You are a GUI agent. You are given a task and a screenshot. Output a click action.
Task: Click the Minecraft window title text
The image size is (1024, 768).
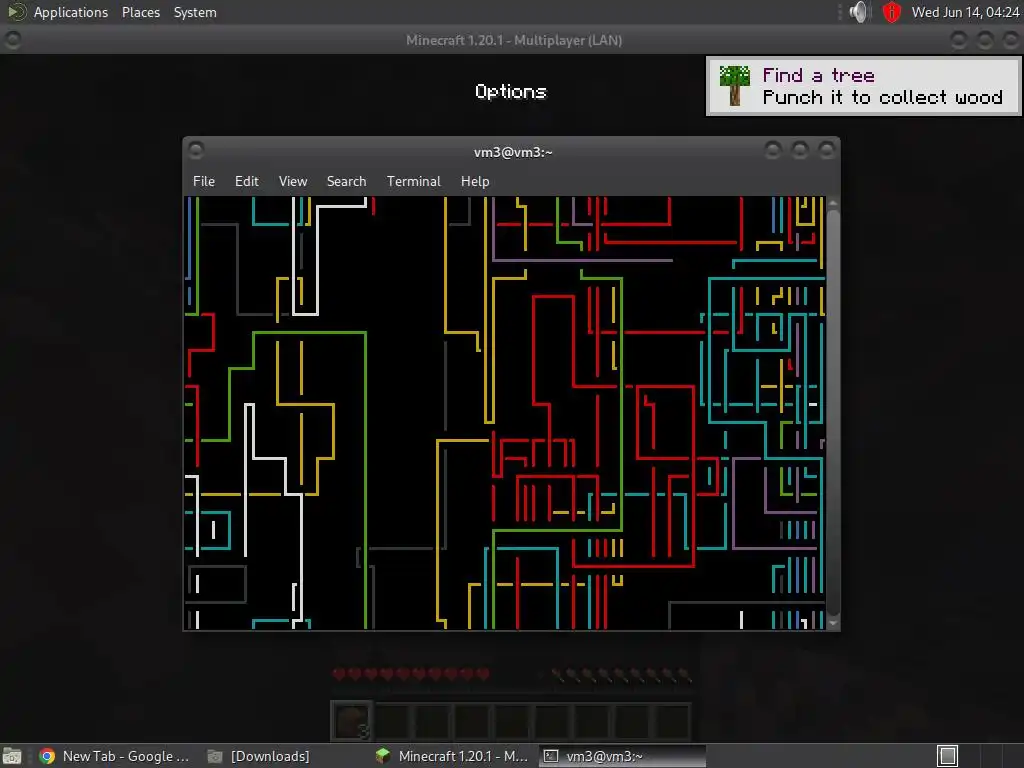pyautogui.click(x=514, y=40)
